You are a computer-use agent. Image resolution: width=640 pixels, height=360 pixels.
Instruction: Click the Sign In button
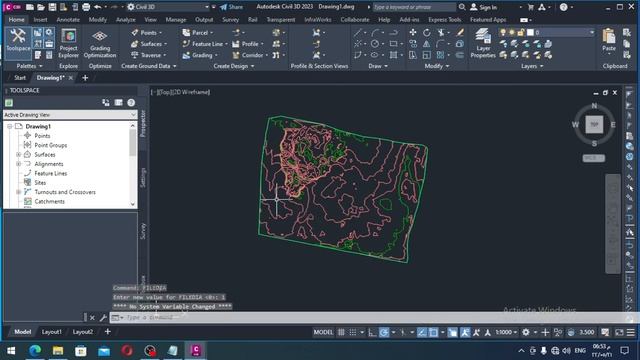(x=484, y=7)
